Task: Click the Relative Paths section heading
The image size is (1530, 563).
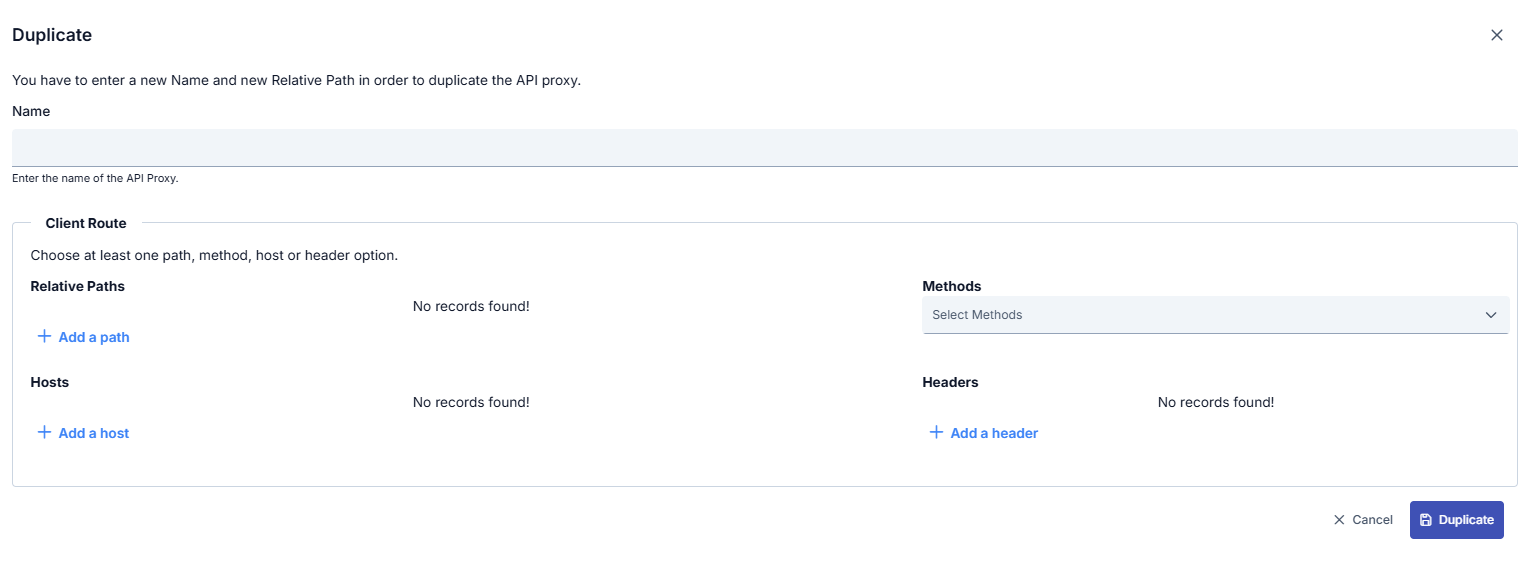Action: click(77, 286)
